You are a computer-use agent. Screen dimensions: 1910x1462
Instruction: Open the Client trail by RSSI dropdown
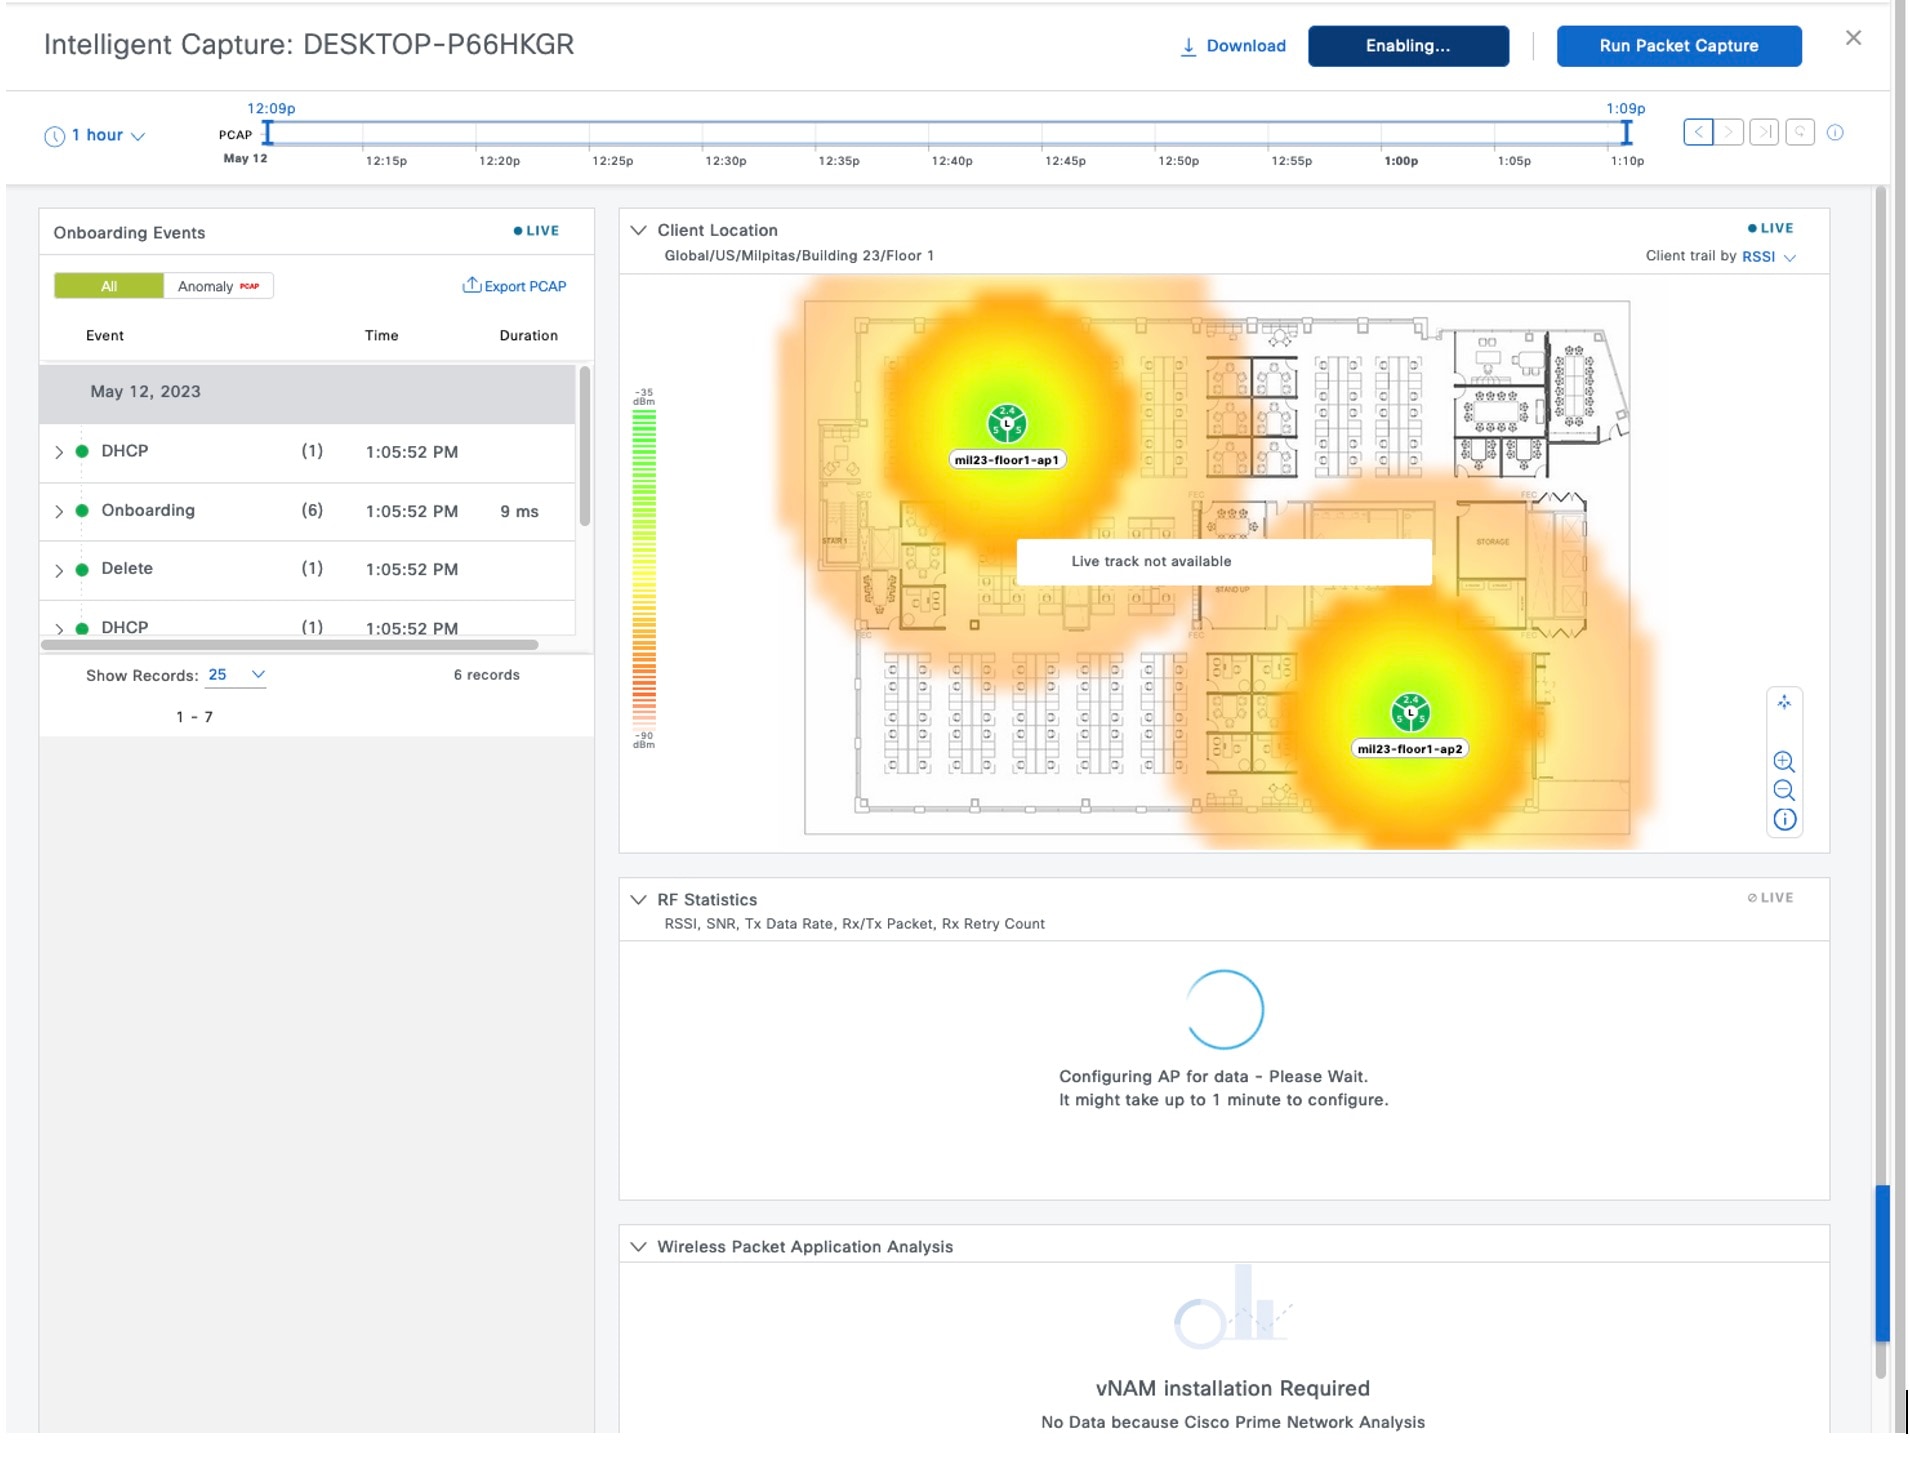click(x=1769, y=257)
